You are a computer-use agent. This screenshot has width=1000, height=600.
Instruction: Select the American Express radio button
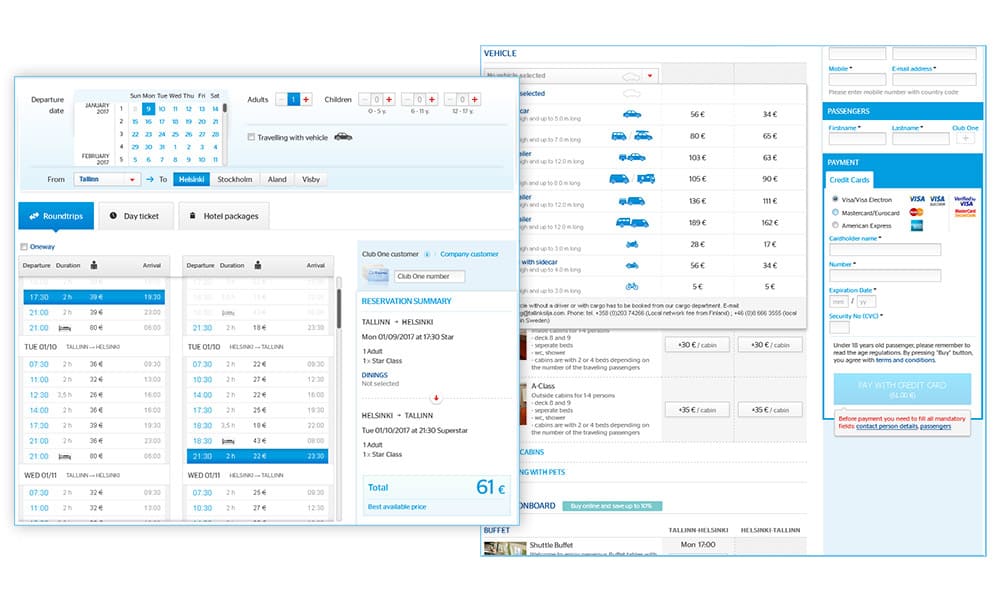(x=835, y=225)
